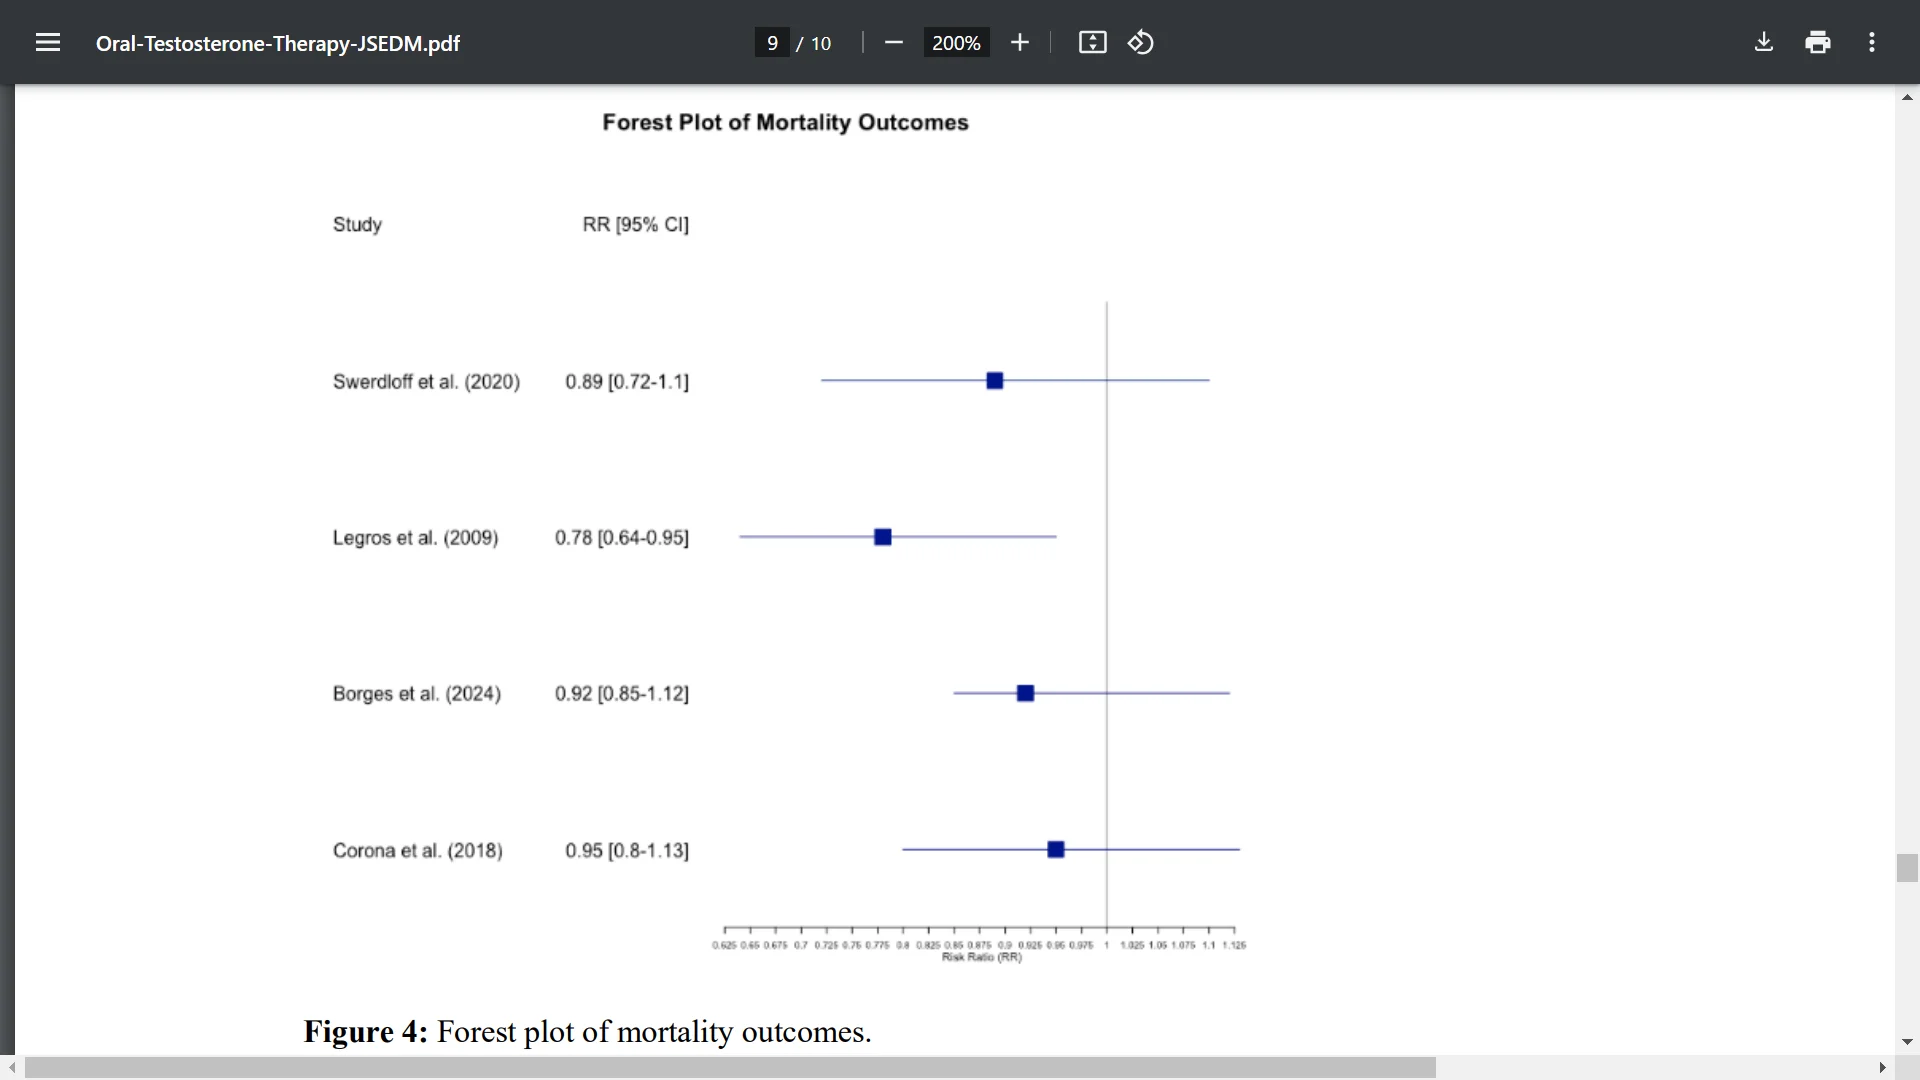
Task: Click the Swerdloff point estimate square marker
Action: point(994,380)
